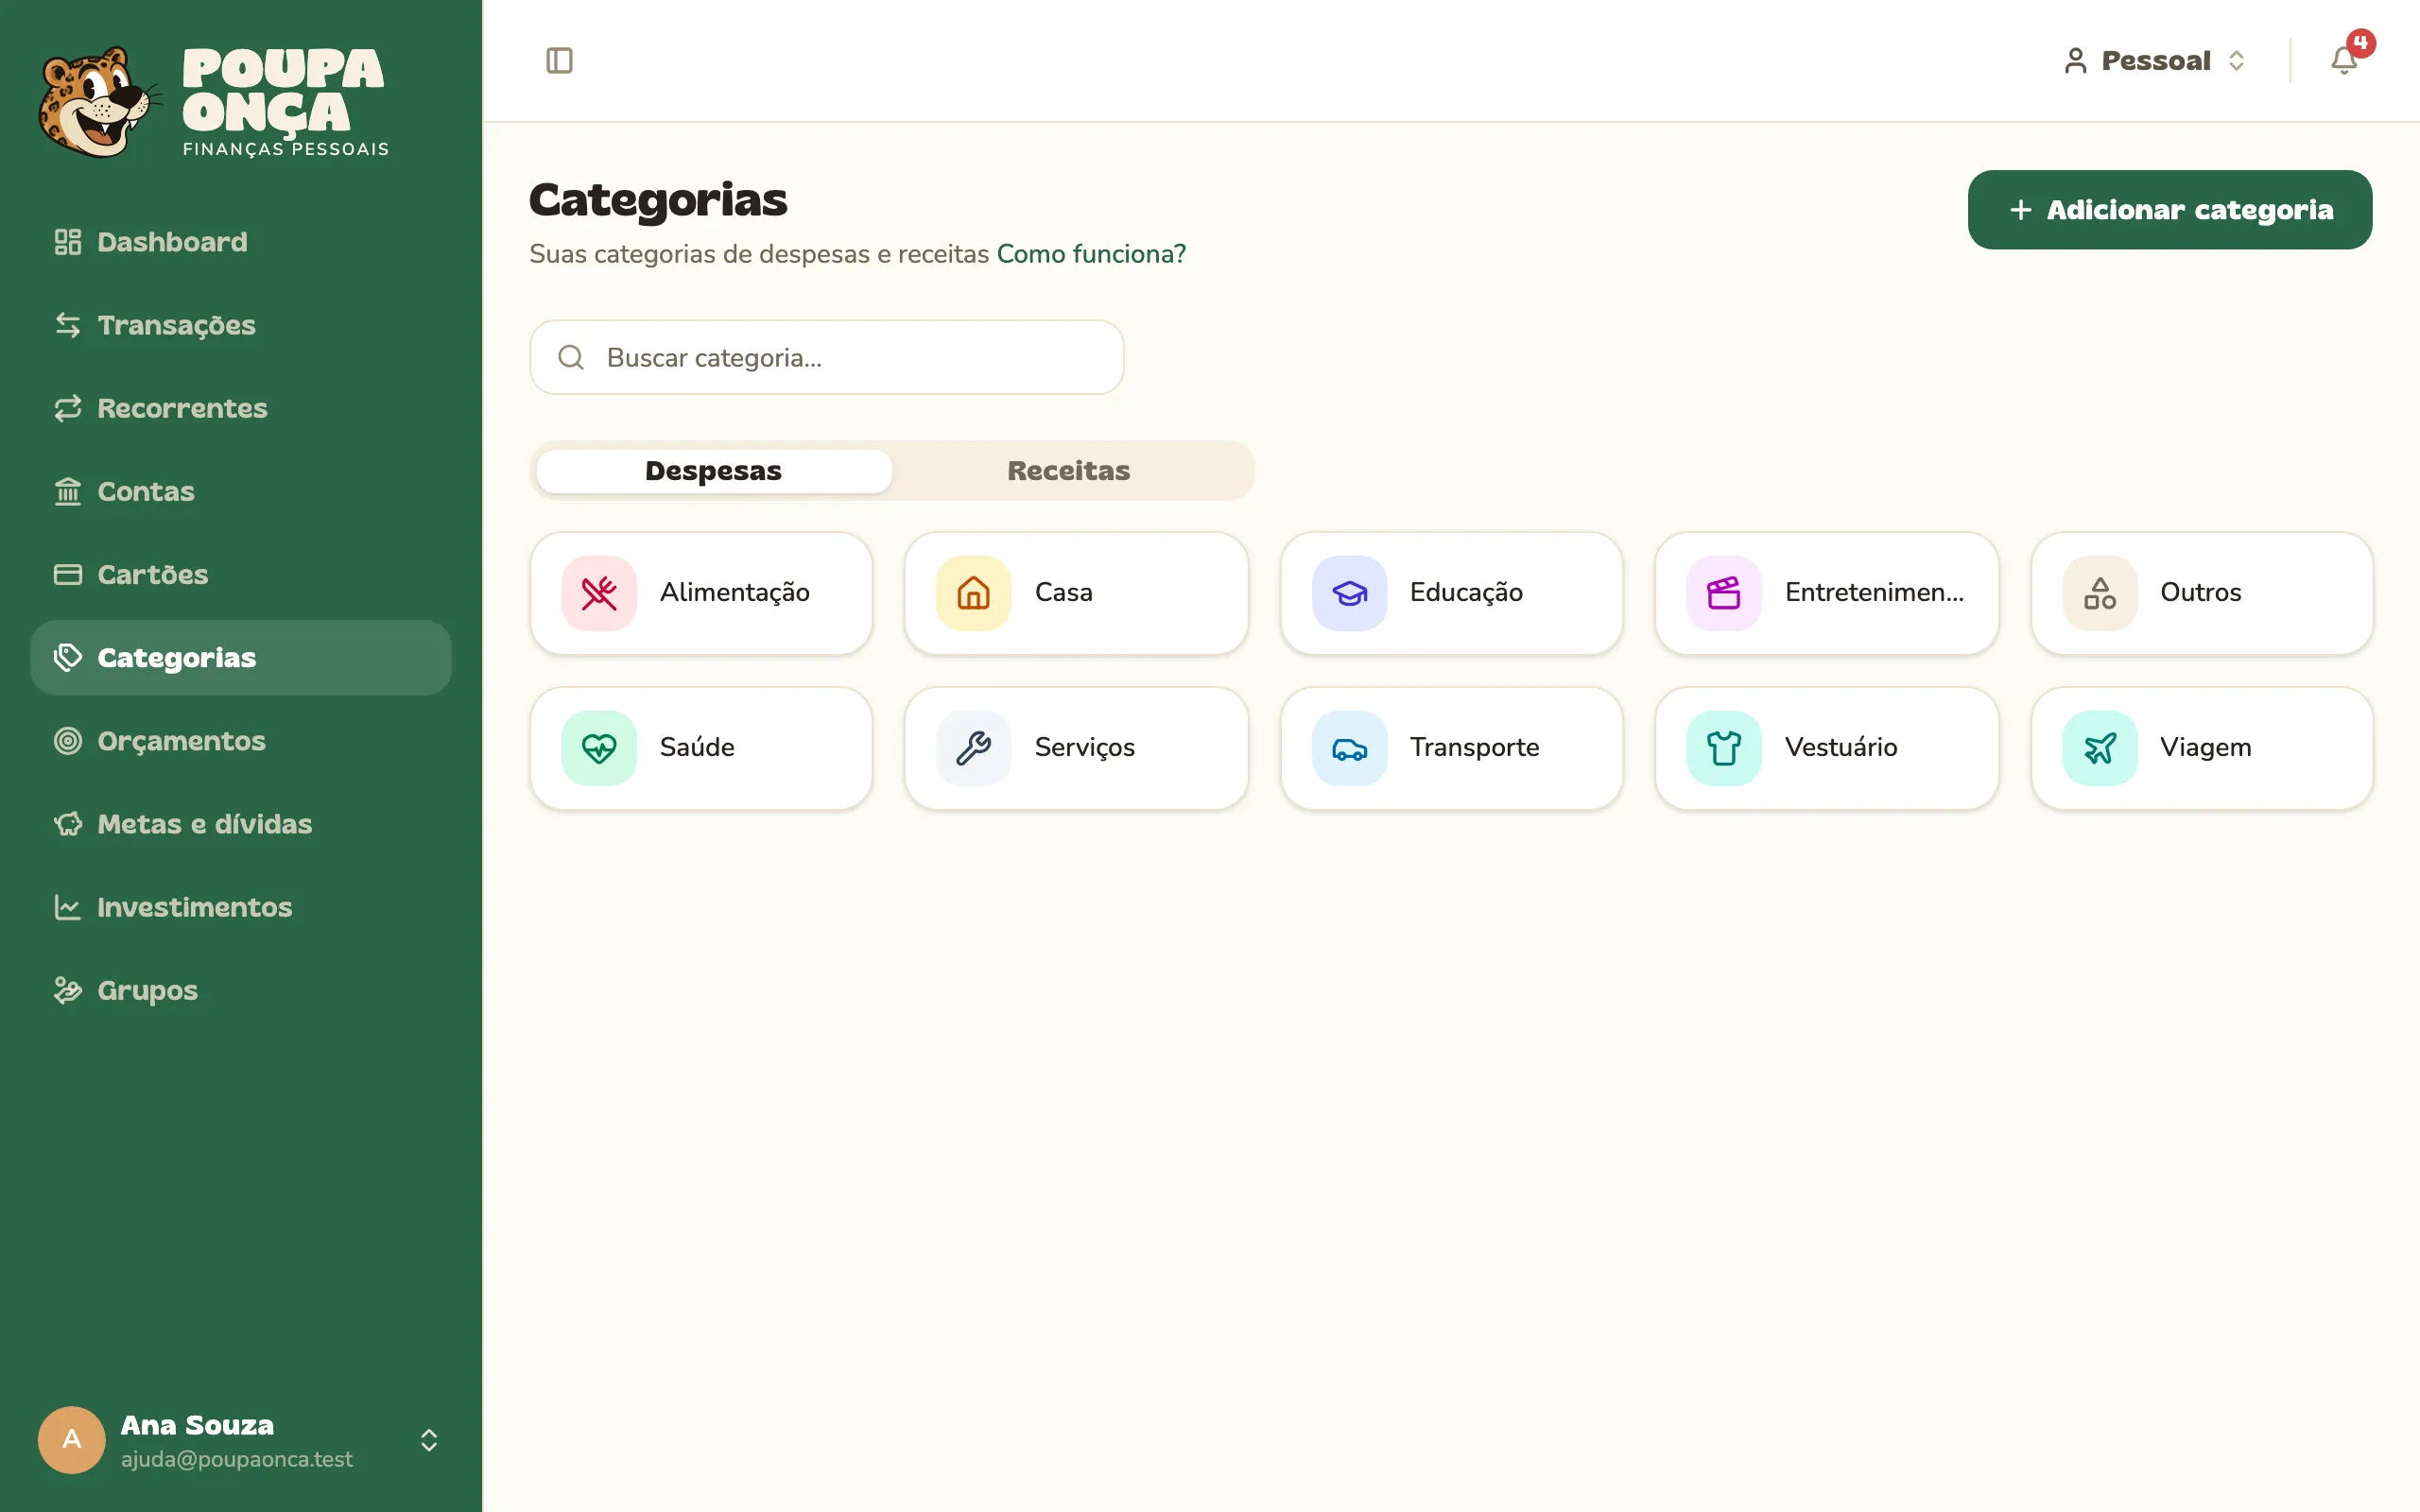Expand the Ana Souza account menu chevron
This screenshot has width=2420, height=1512.
pyautogui.click(x=429, y=1439)
